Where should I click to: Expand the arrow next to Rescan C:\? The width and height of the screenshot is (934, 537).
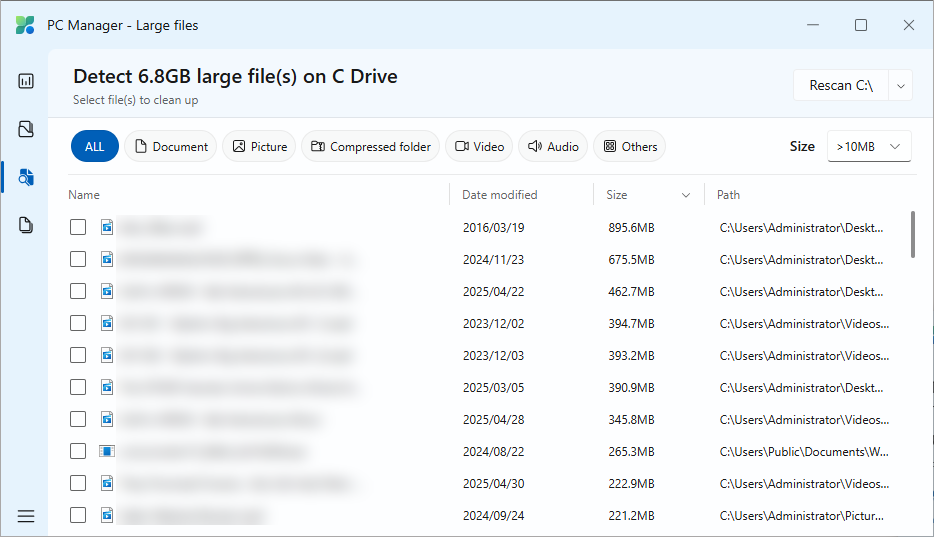pos(901,86)
